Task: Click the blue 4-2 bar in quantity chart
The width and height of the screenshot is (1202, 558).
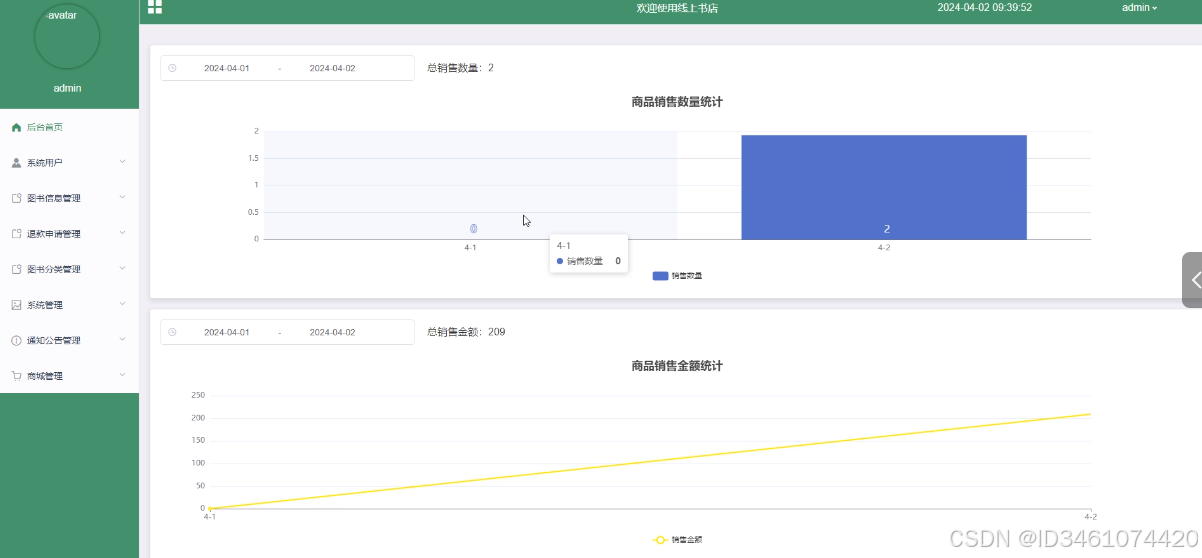Action: (884, 187)
